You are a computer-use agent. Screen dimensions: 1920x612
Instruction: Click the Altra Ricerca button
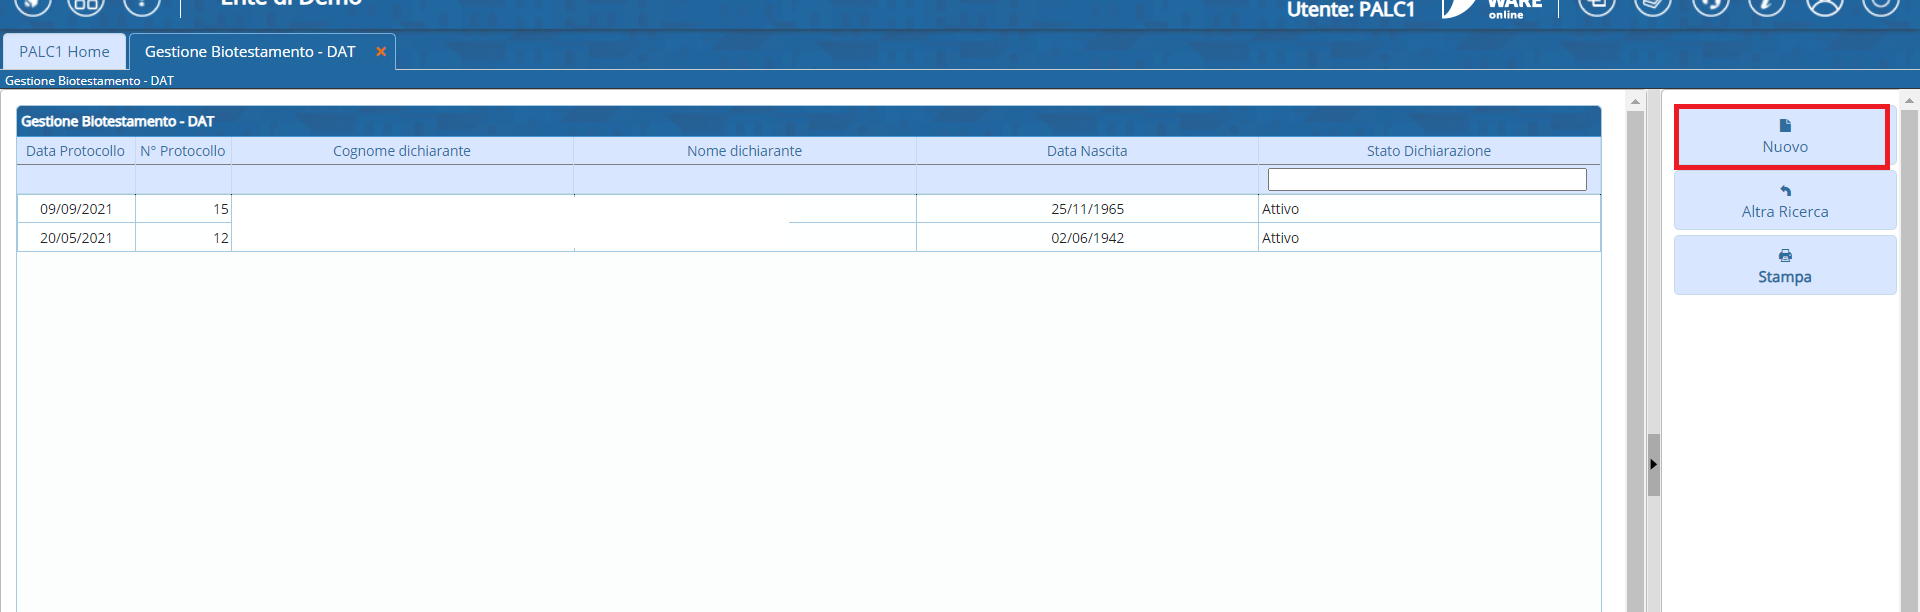(x=1785, y=201)
